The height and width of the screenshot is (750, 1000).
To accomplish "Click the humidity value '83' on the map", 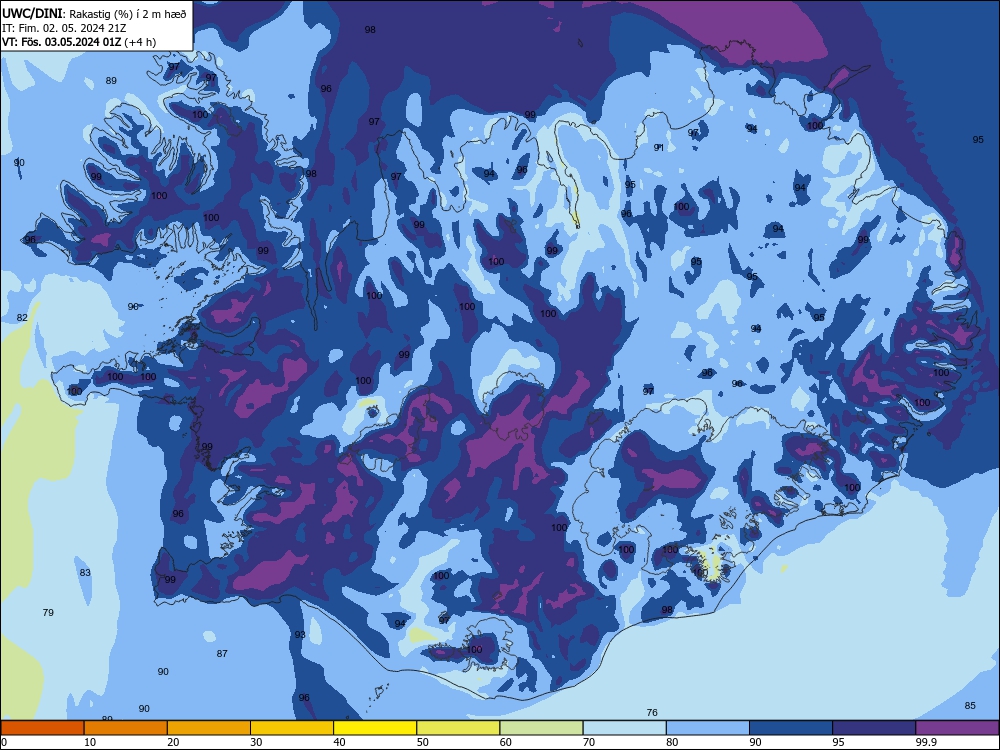I will pyautogui.click(x=85, y=573).
